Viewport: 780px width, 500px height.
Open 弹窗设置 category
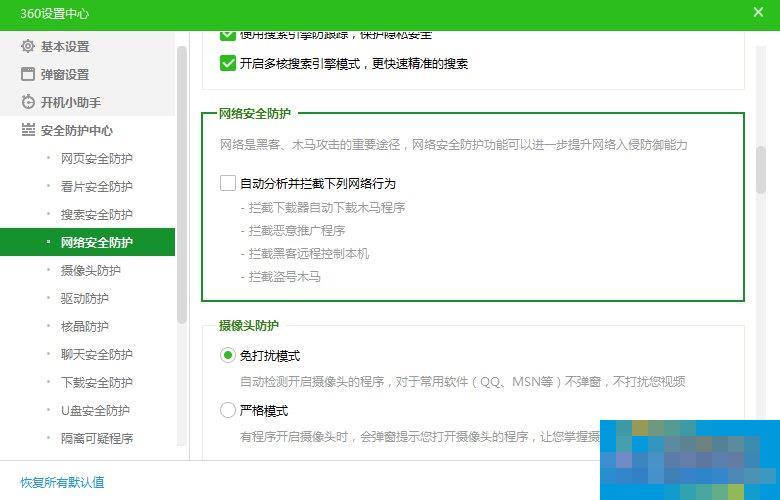pos(65,74)
